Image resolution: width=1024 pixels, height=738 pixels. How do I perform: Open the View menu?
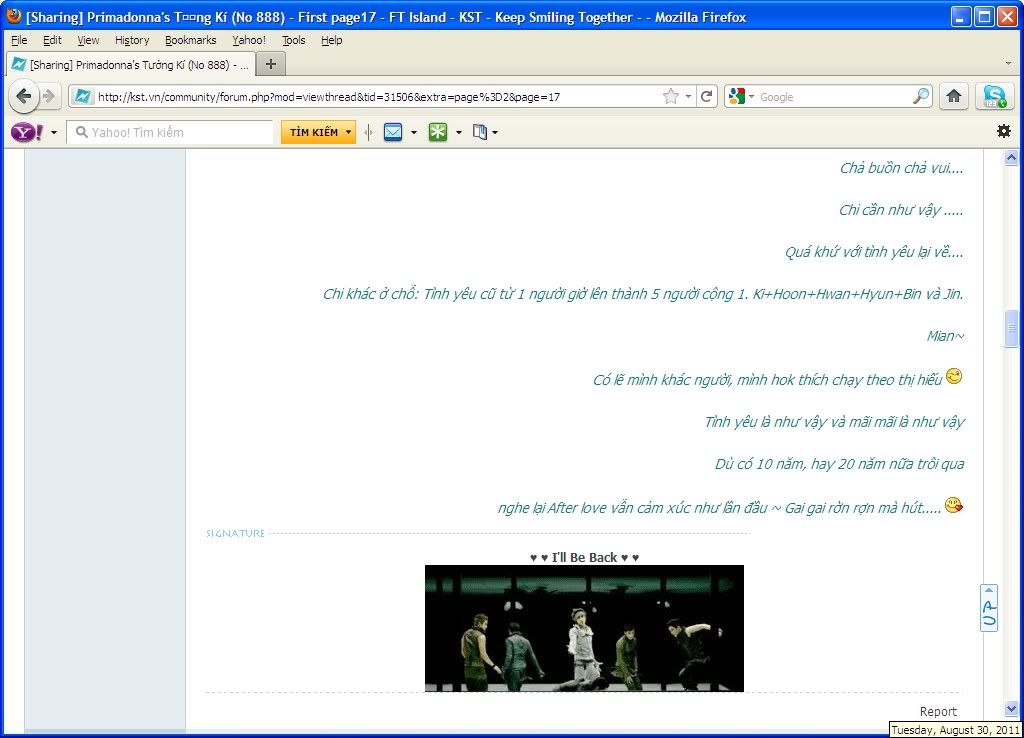88,40
